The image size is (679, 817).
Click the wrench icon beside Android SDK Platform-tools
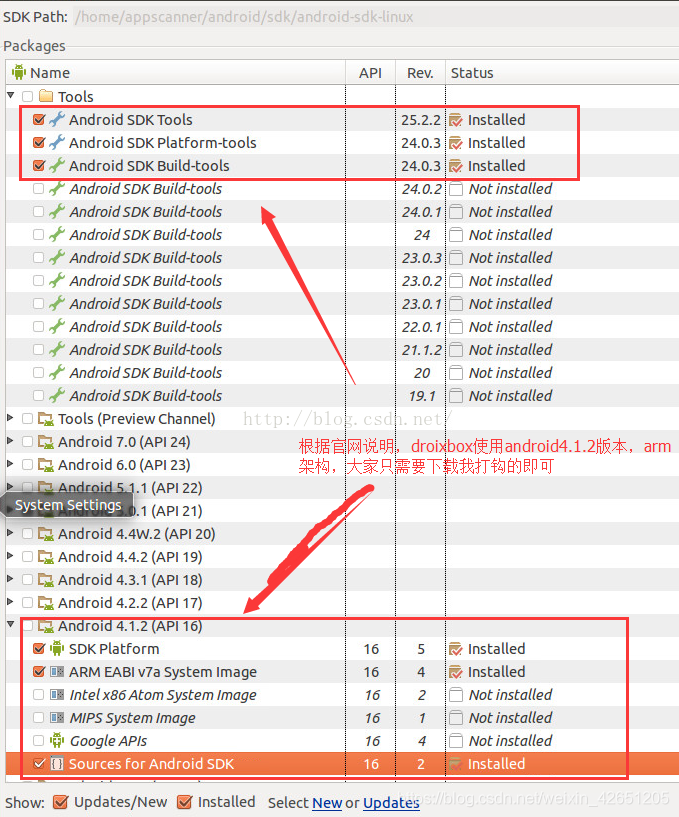(x=57, y=142)
